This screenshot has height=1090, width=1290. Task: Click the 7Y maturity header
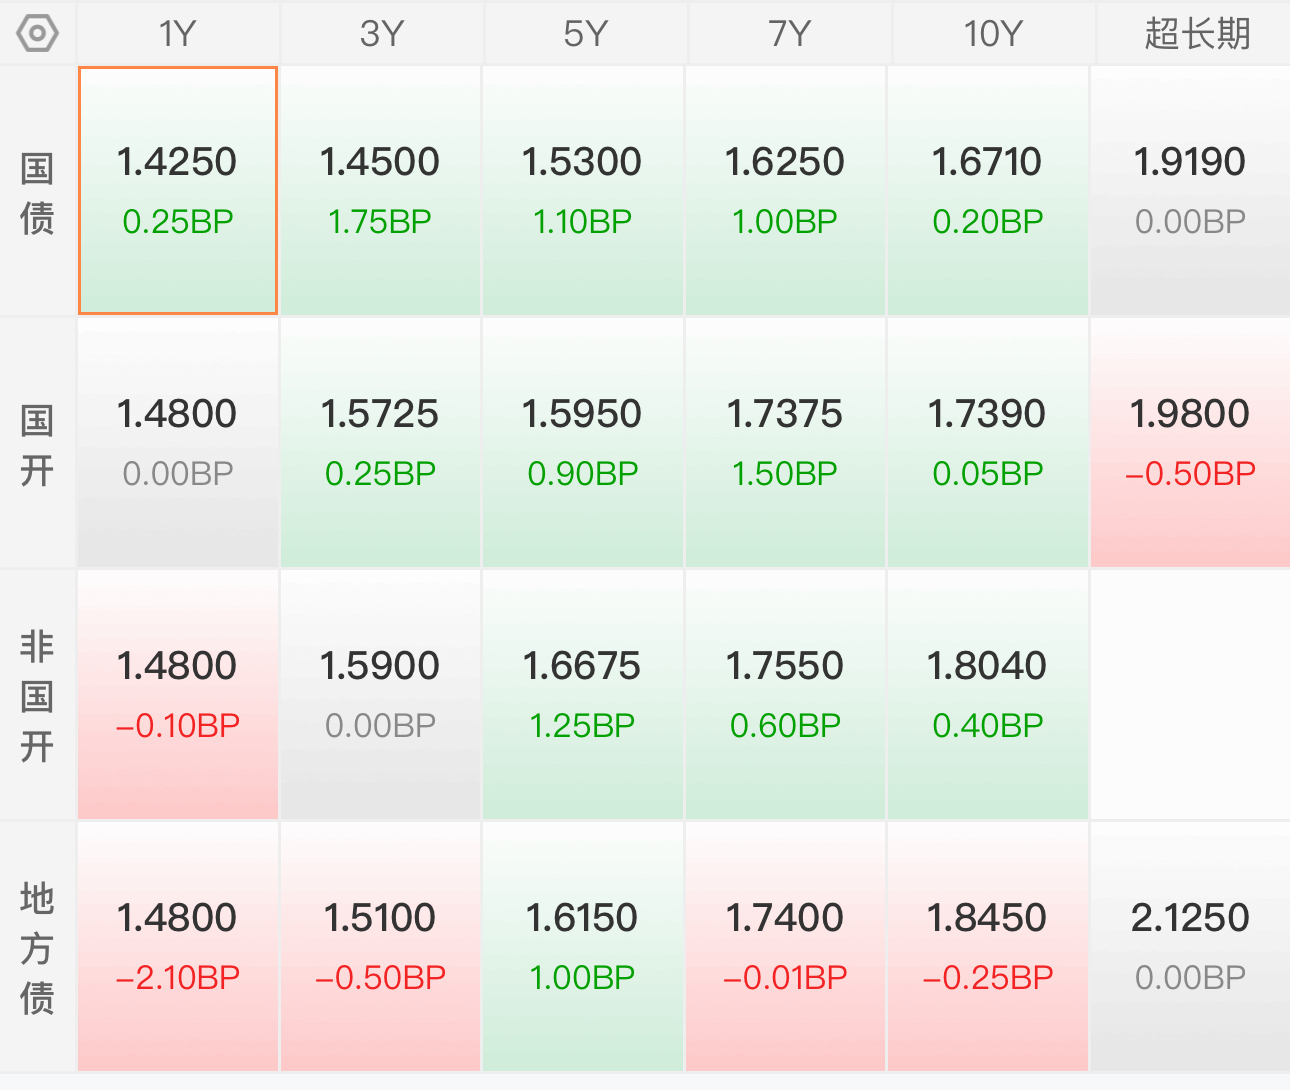click(789, 34)
